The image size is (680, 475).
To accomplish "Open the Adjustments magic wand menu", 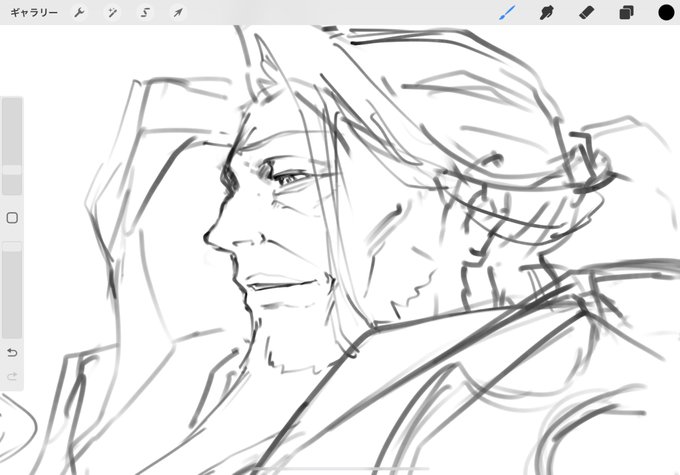I will click(x=112, y=13).
